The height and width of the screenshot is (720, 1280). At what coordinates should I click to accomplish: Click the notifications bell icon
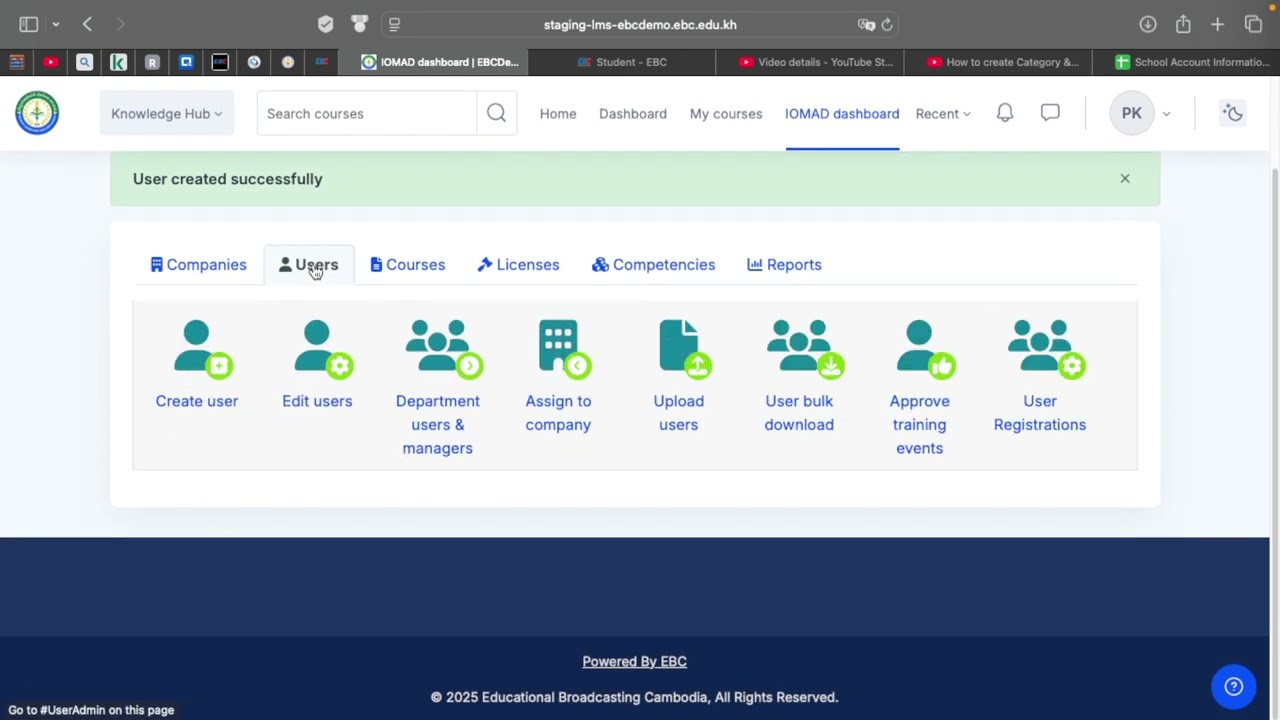[x=1005, y=113]
